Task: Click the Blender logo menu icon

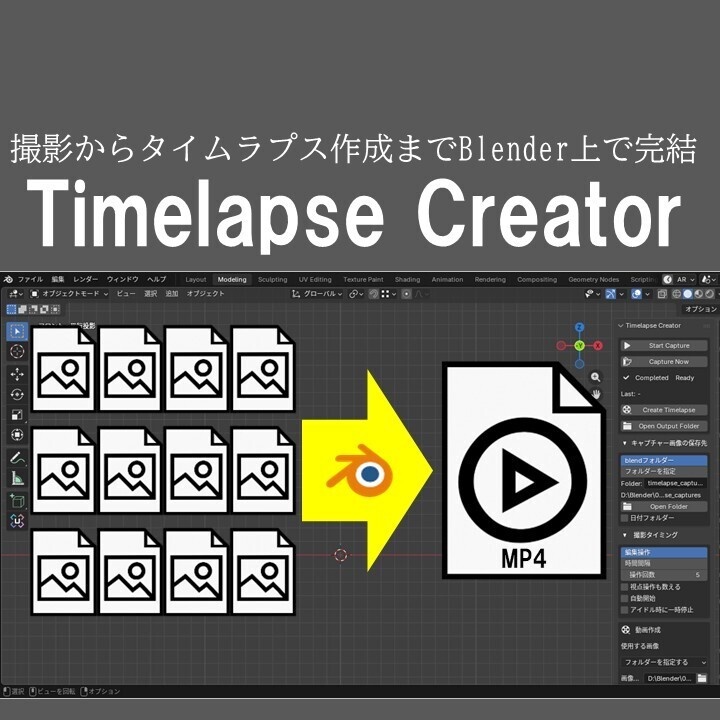Action: [x=8, y=279]
